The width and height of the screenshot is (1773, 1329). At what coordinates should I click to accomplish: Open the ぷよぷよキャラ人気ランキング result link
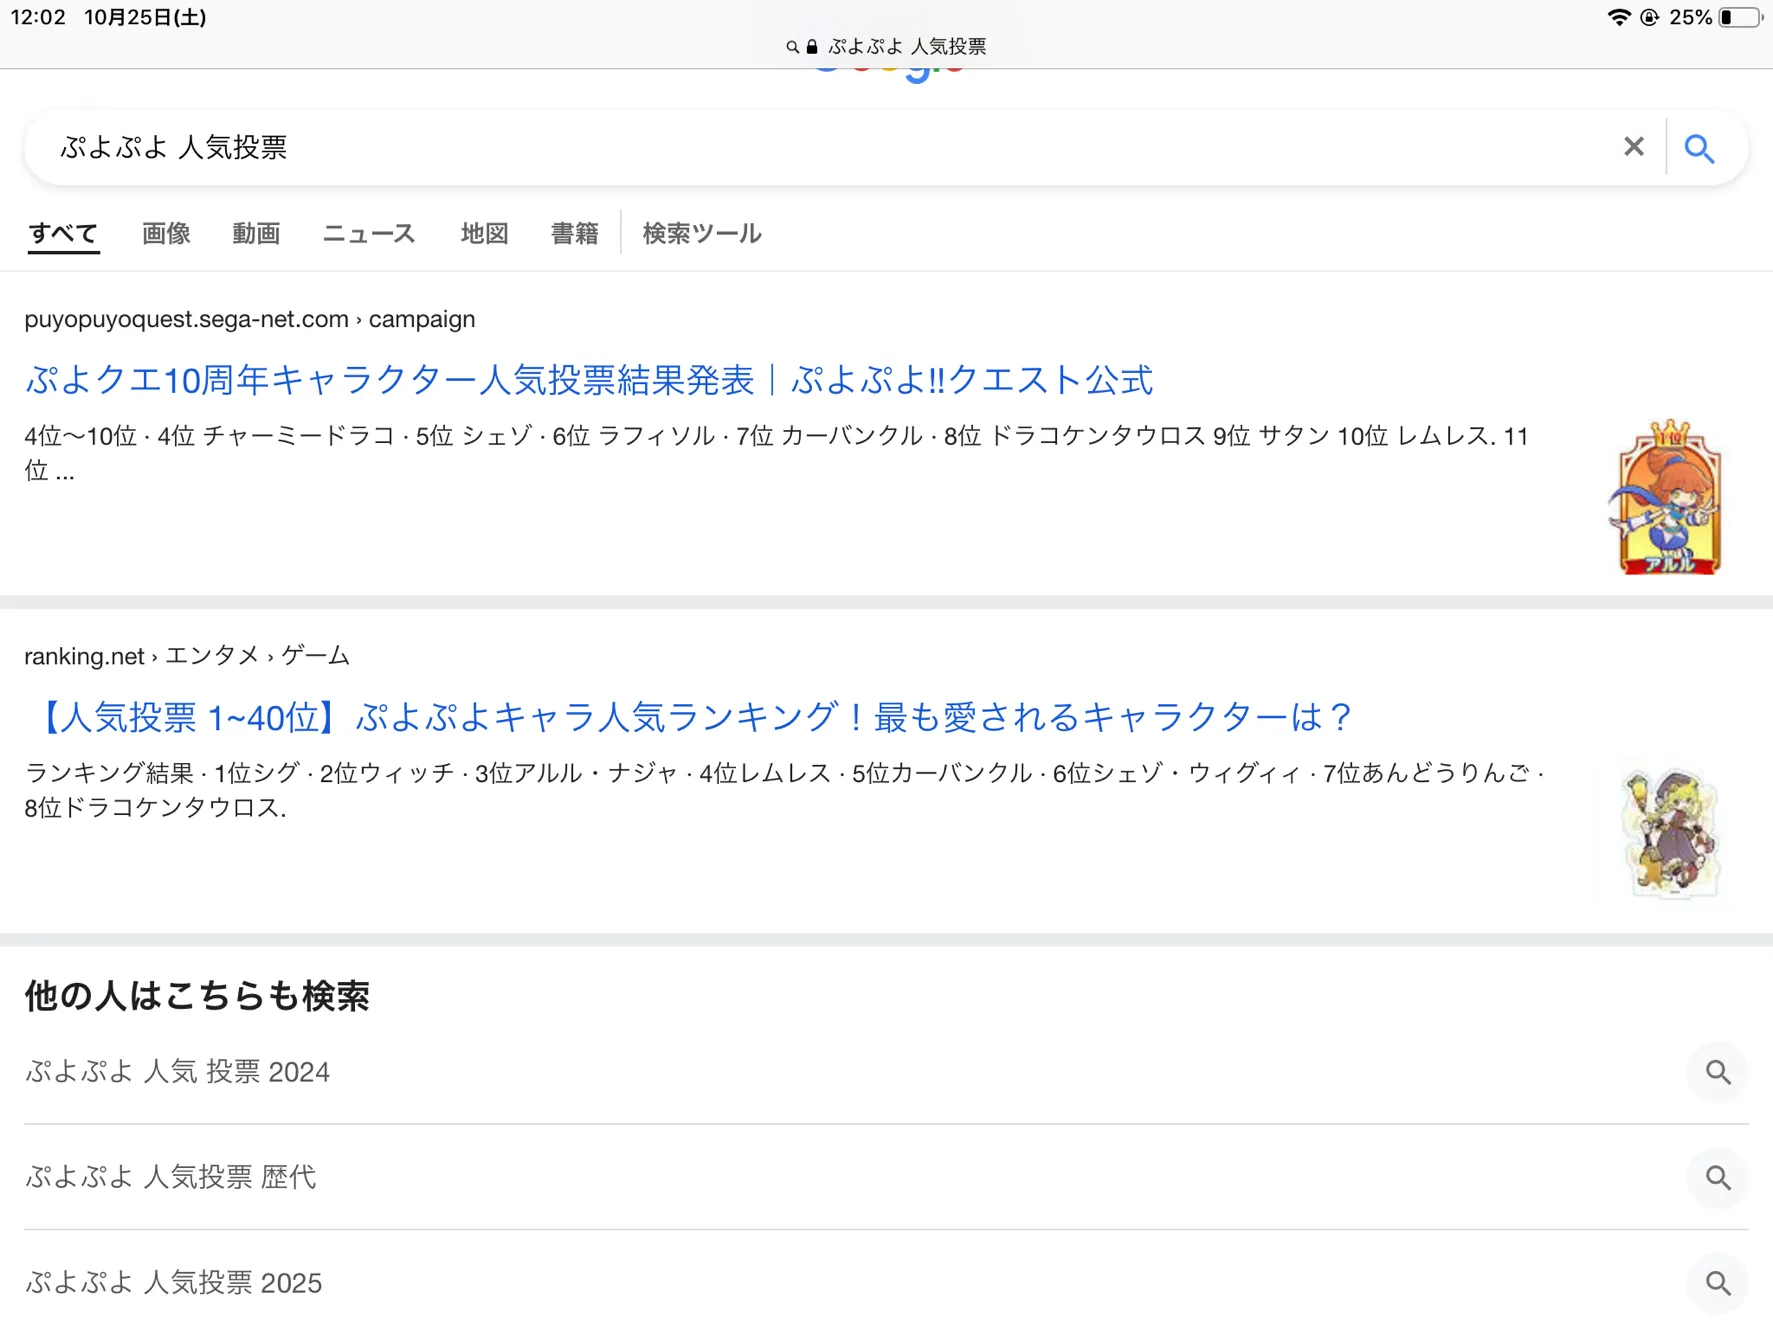(x=690, y=717)
